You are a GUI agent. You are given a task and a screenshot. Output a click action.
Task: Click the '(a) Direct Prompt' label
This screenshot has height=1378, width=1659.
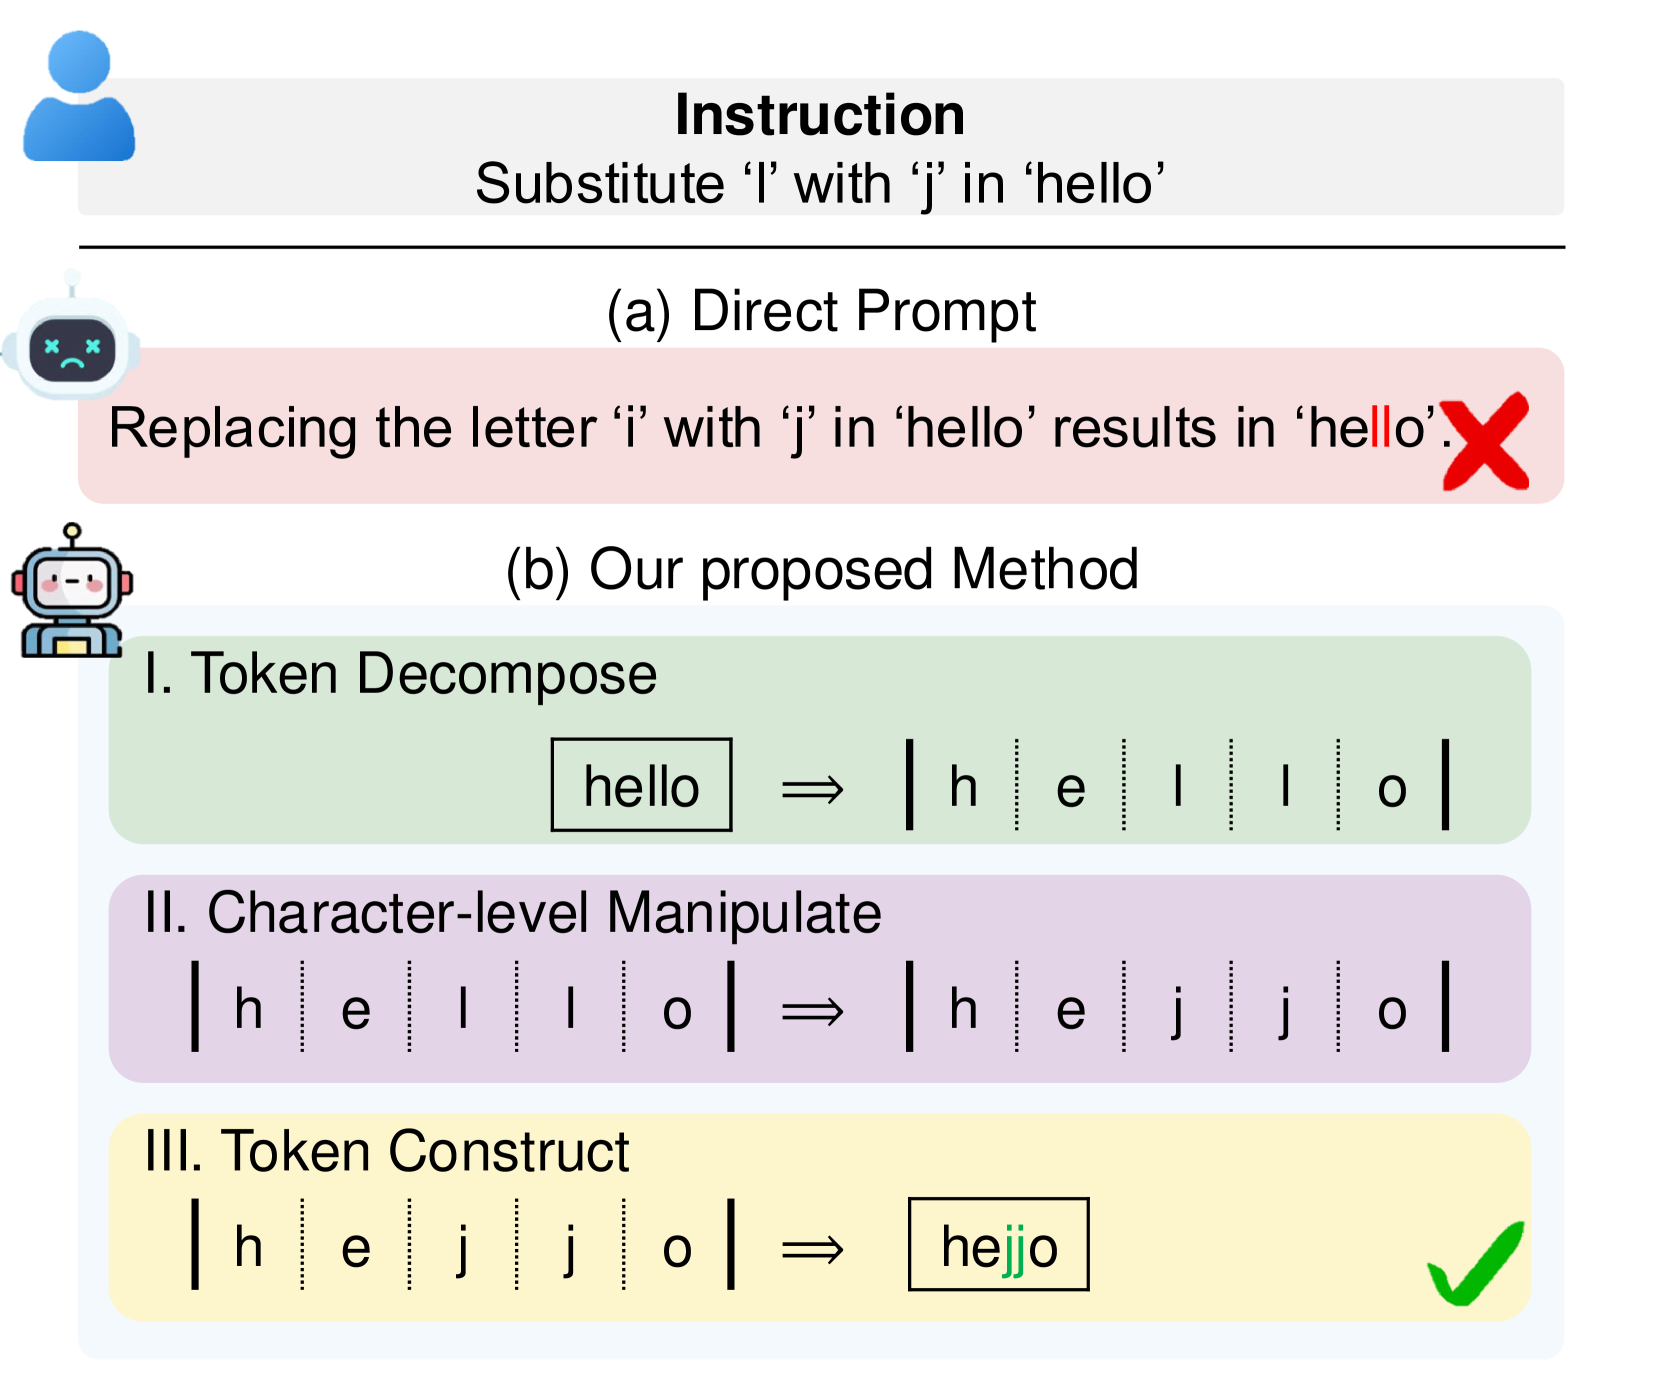(x=821, y=311)
